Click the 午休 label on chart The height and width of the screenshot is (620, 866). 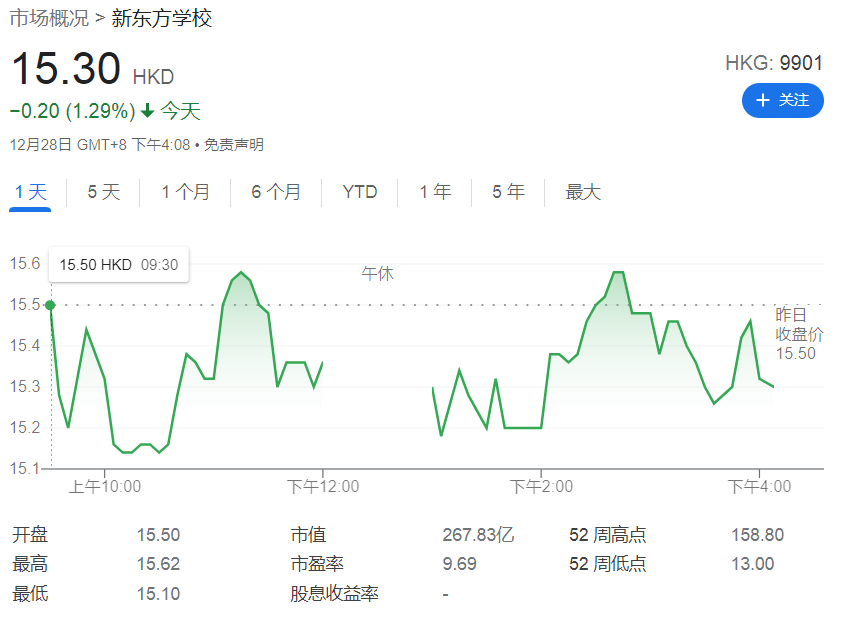(x=378, y=273)
